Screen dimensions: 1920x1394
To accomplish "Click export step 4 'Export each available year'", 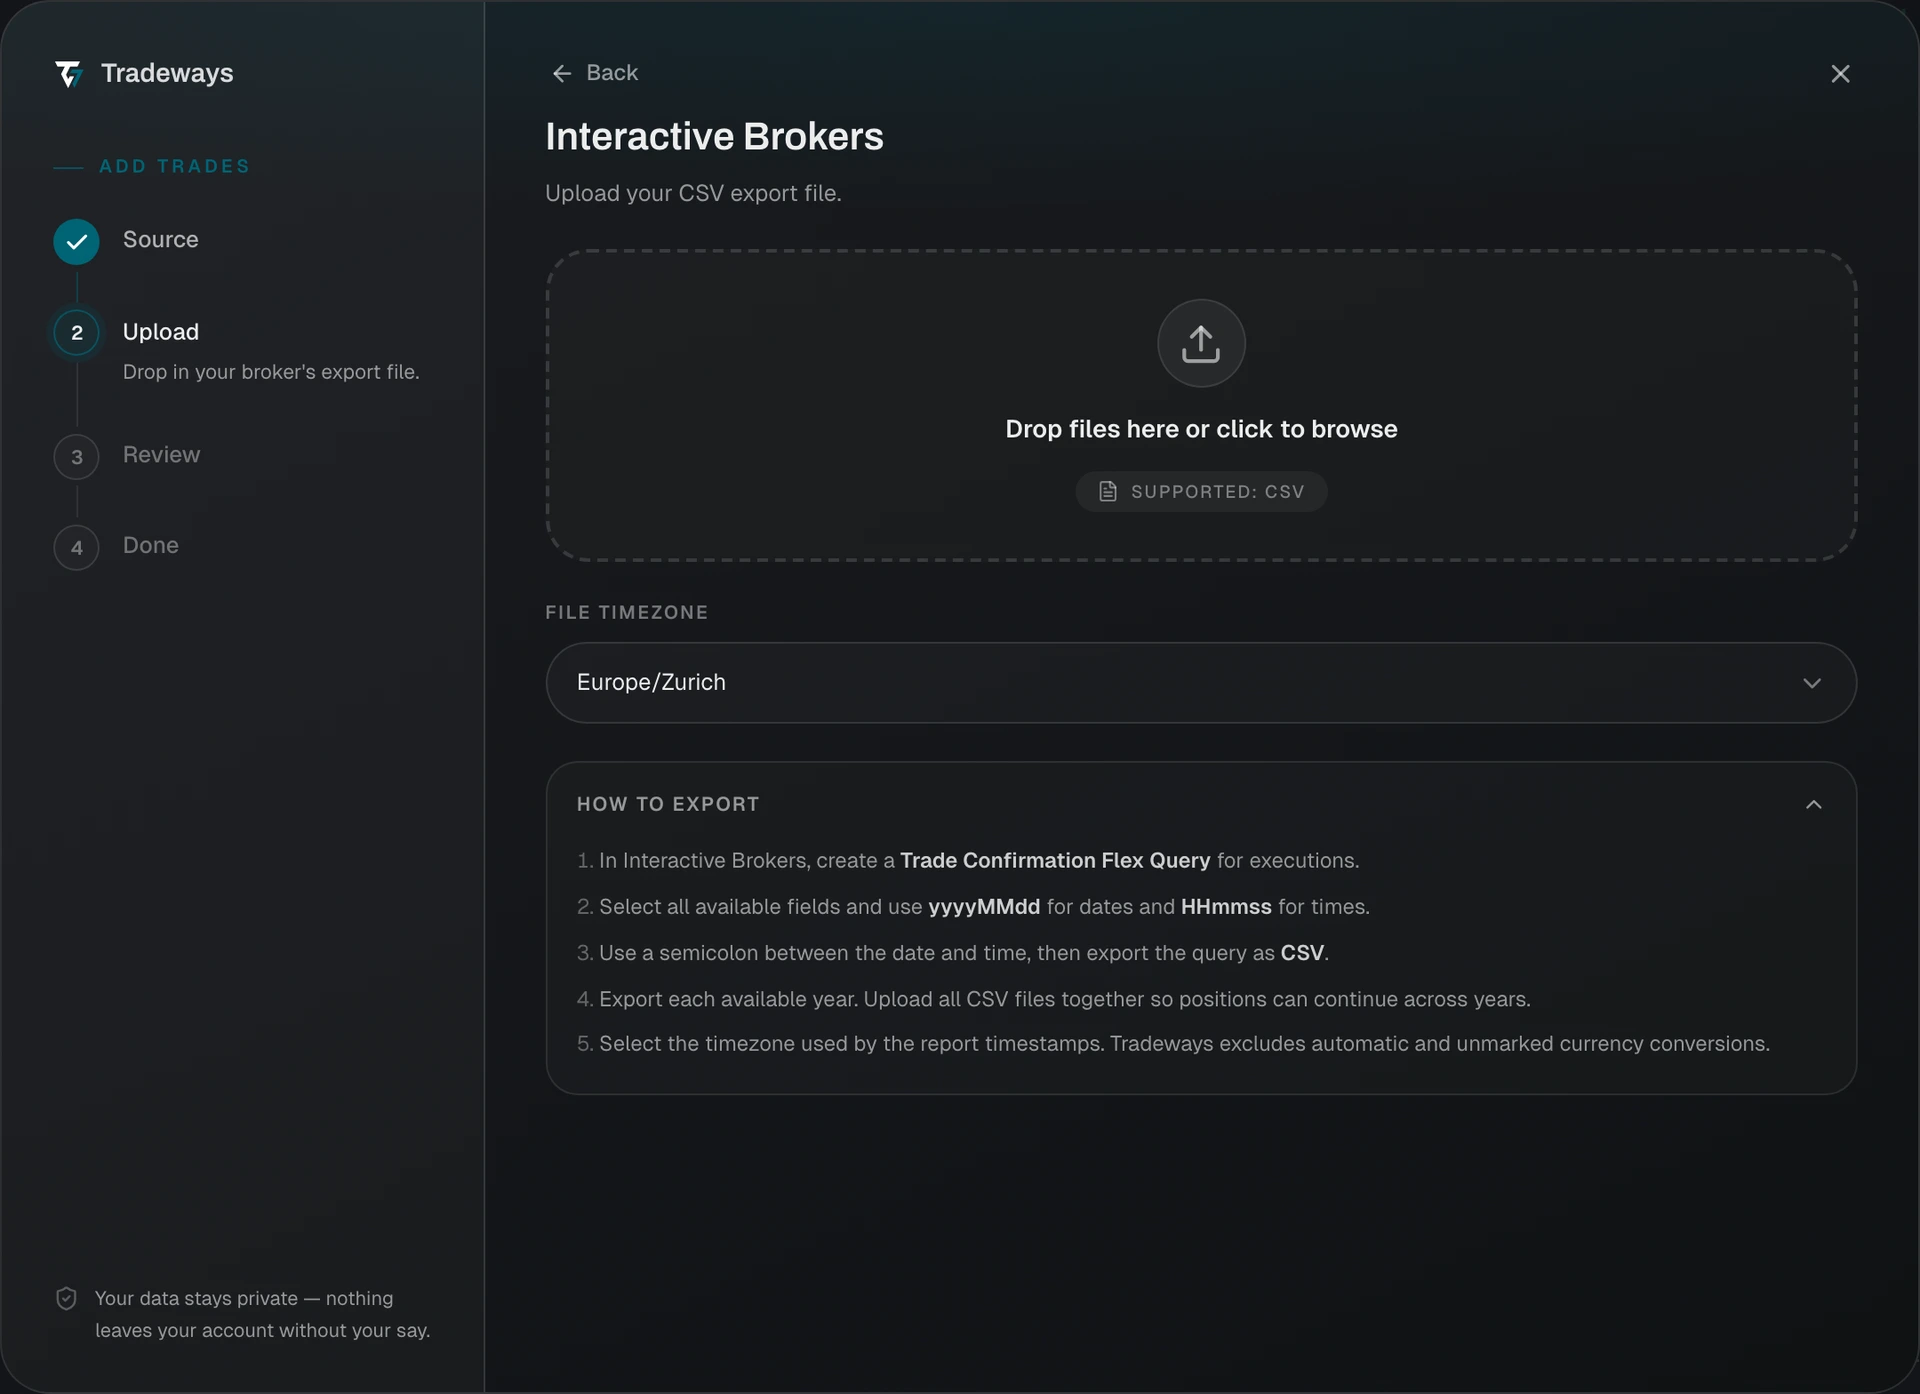I will coord(1054,1000).
